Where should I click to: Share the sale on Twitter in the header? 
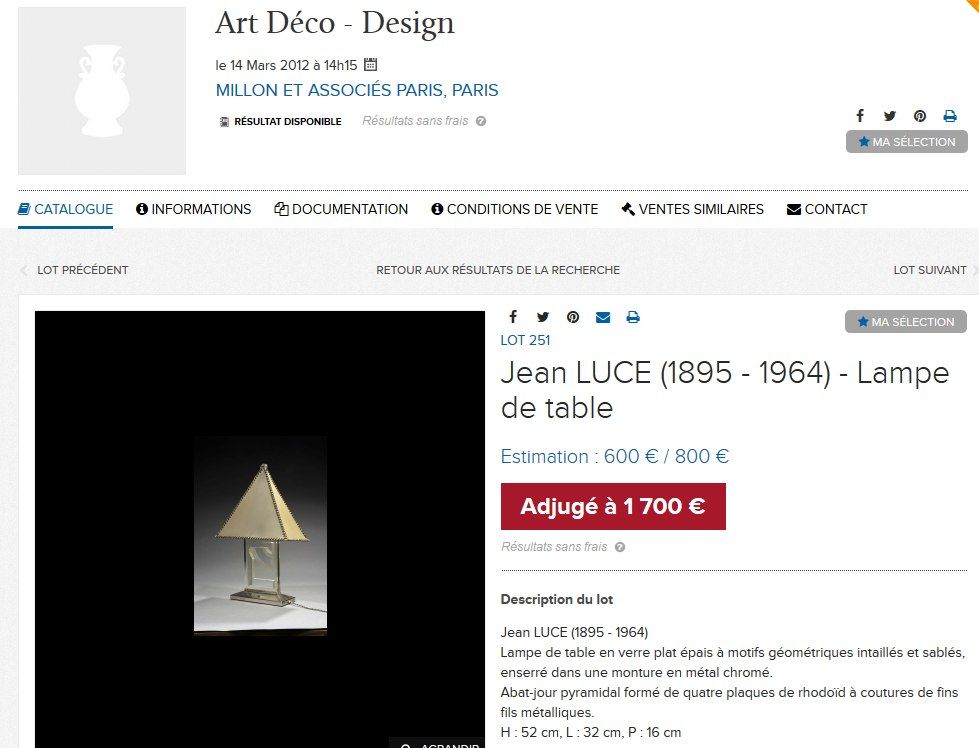[x=890, y=116]
